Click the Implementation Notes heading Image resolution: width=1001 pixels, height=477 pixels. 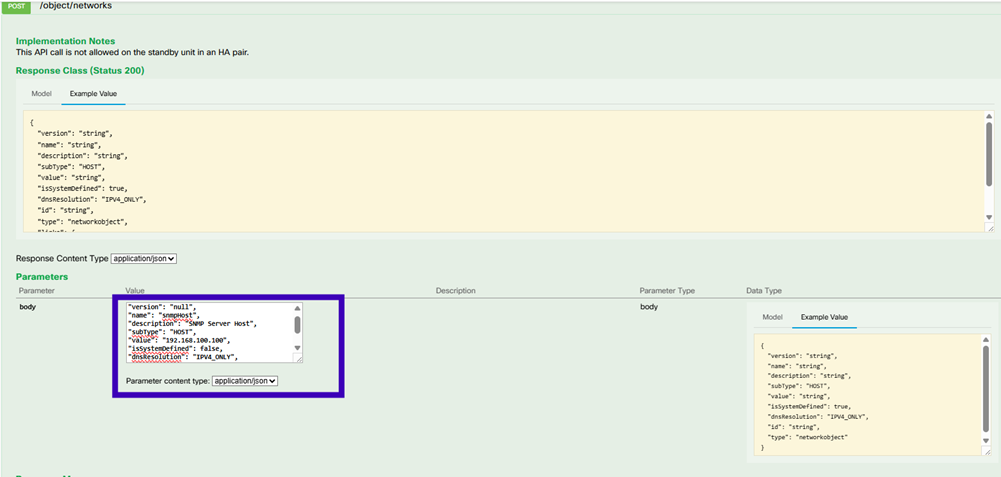pos(66,41)
